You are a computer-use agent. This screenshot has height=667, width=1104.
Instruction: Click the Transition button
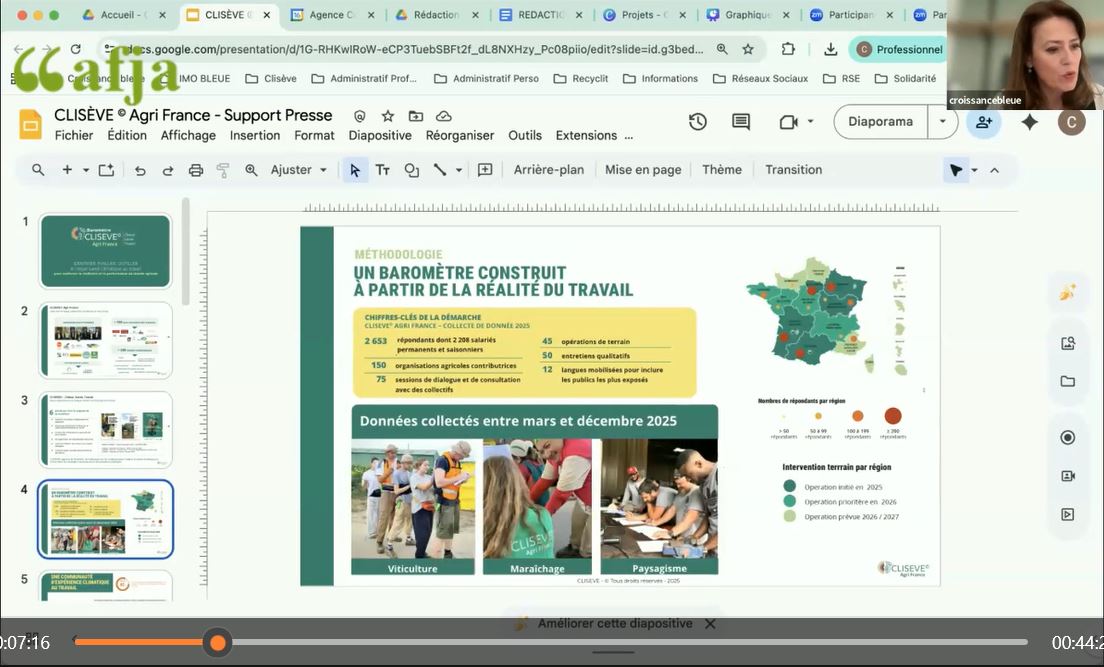coord(793,170)
